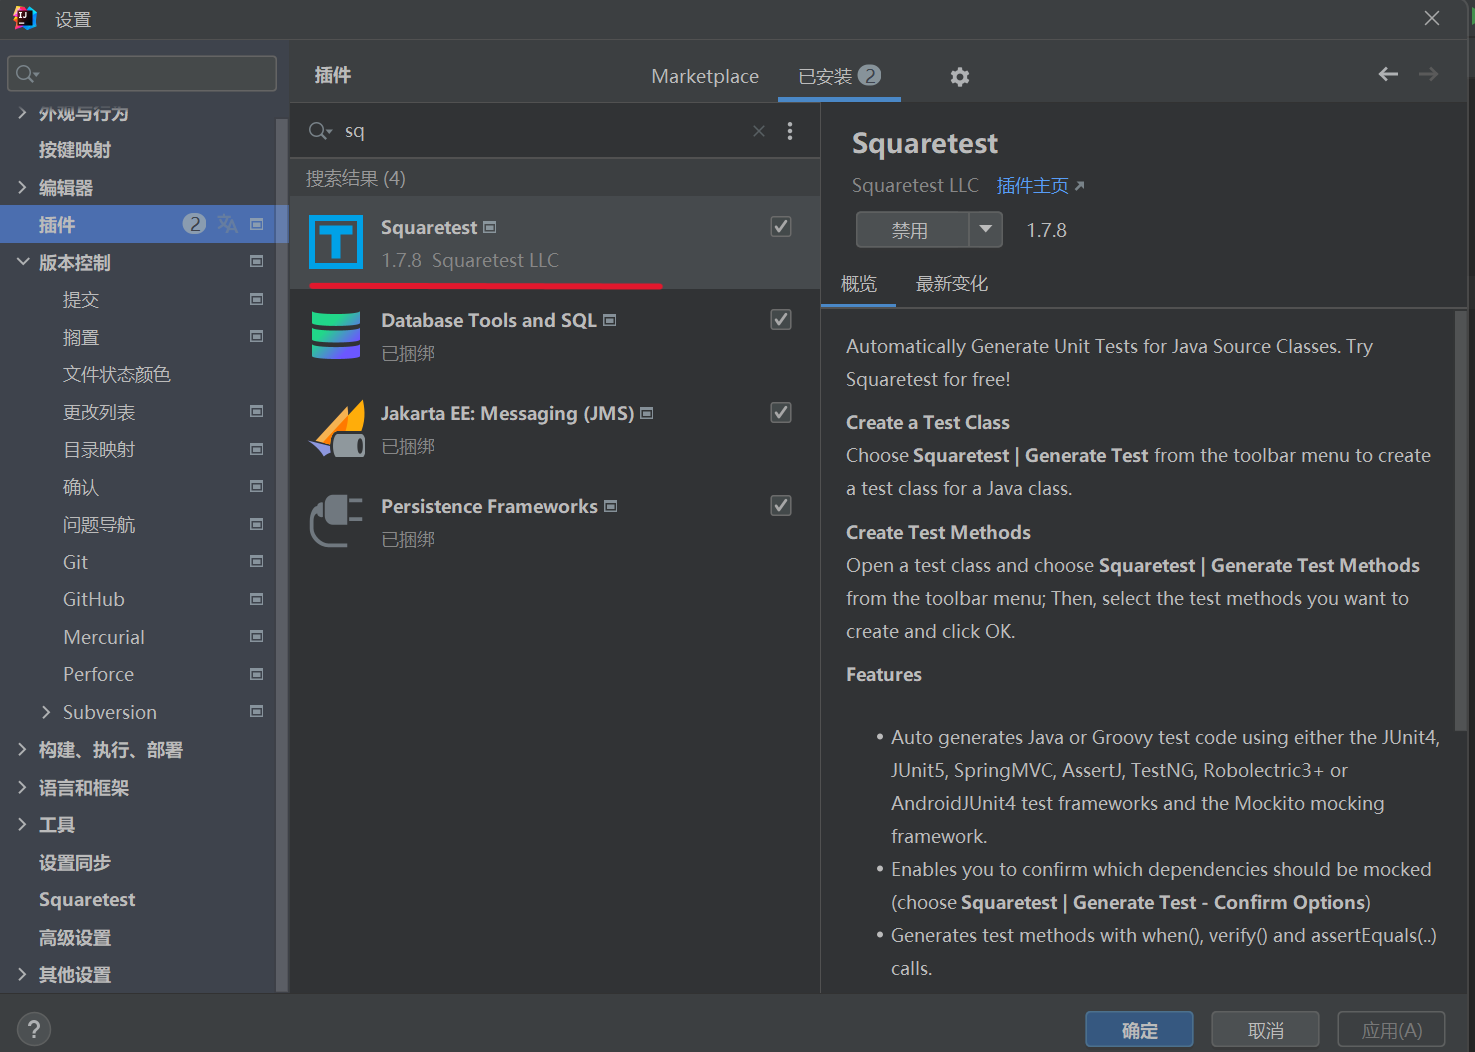Expand the 其他设置 settings group

pyautogui.click(x=22, y=974)
